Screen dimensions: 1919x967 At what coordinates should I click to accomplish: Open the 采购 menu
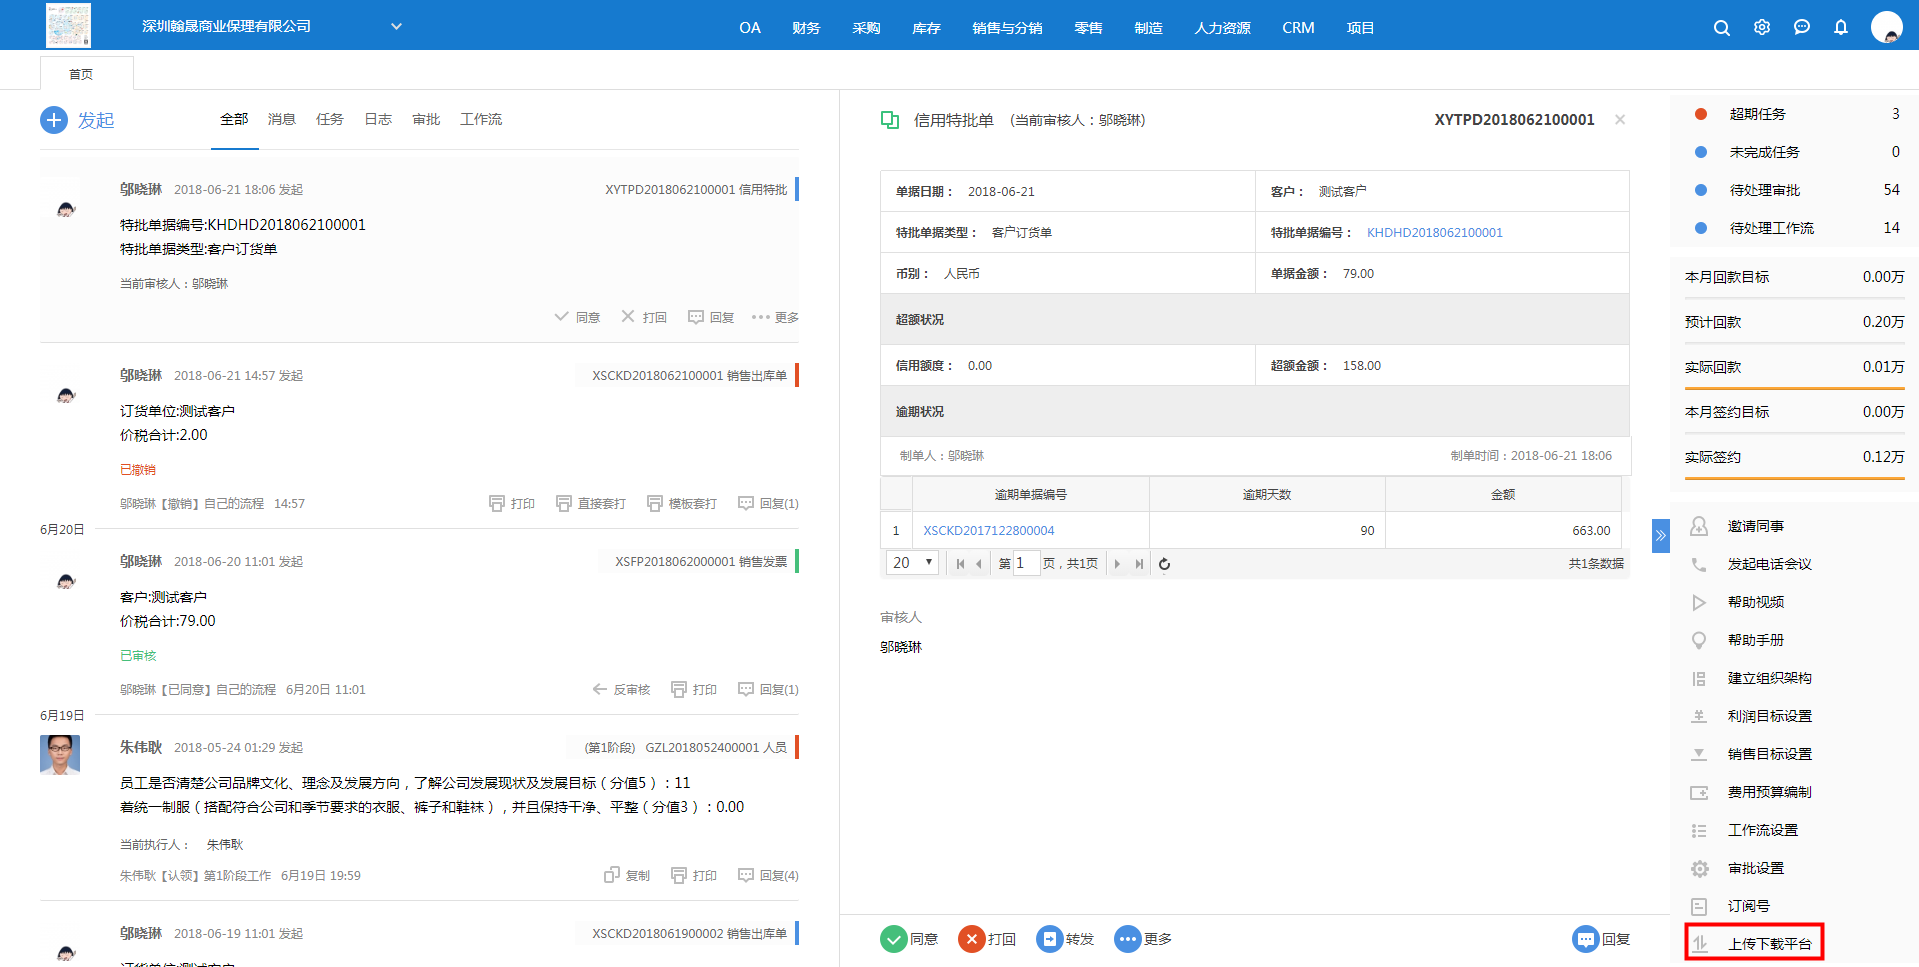click(x=866, y=28)
